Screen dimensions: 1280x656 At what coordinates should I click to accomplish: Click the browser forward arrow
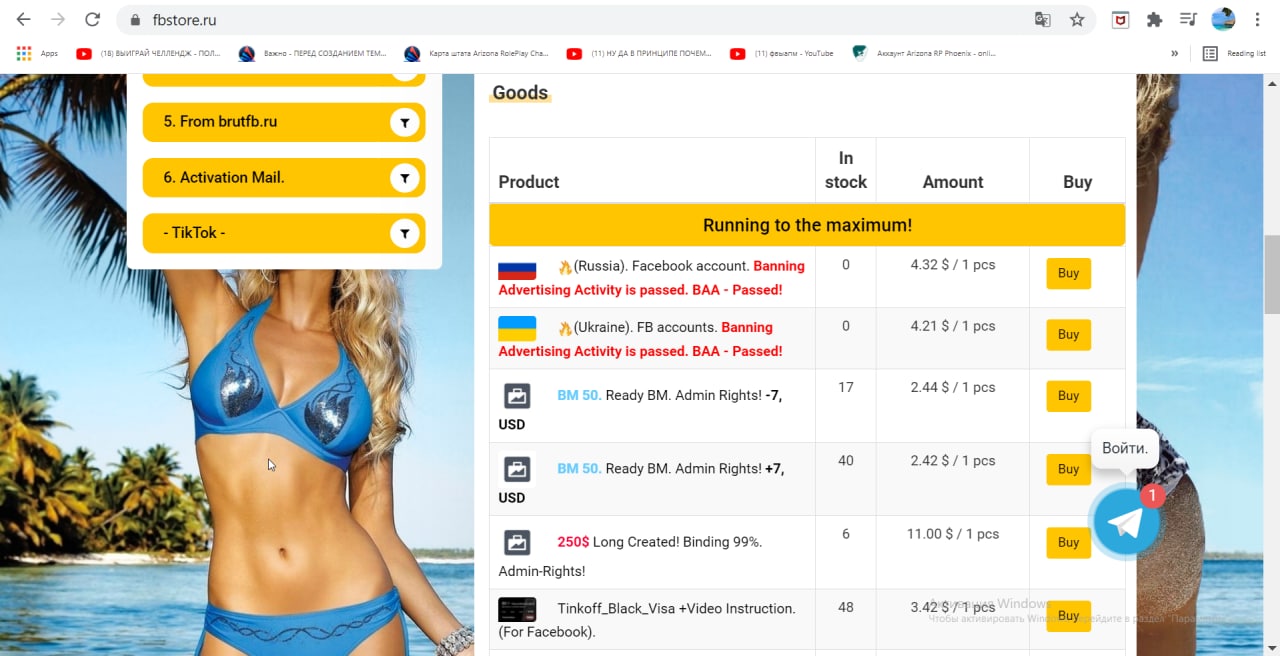tap(58, 19)
